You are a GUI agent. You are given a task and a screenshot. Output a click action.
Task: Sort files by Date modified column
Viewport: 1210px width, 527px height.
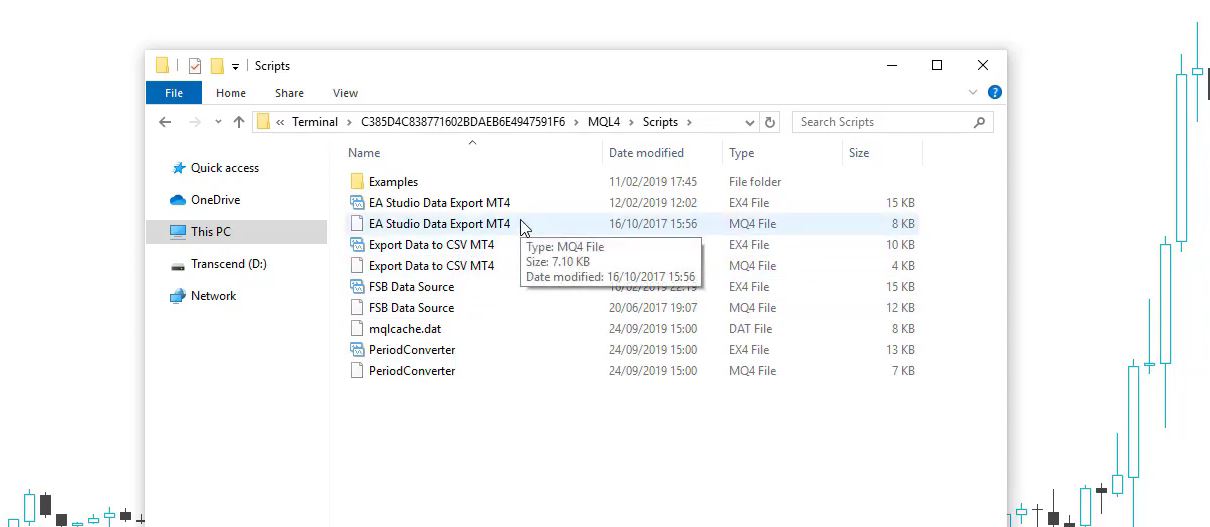pyautogui.click(x=646, y=153)
